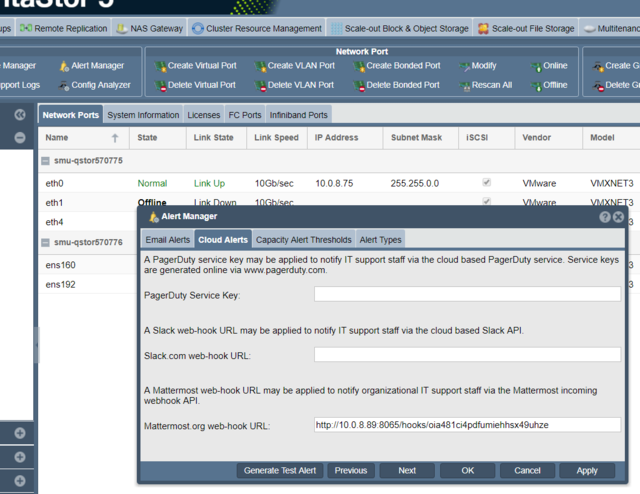Screen dimensions: 640x494
Task: Select the eth4 port row
Action: pos(88,222)
